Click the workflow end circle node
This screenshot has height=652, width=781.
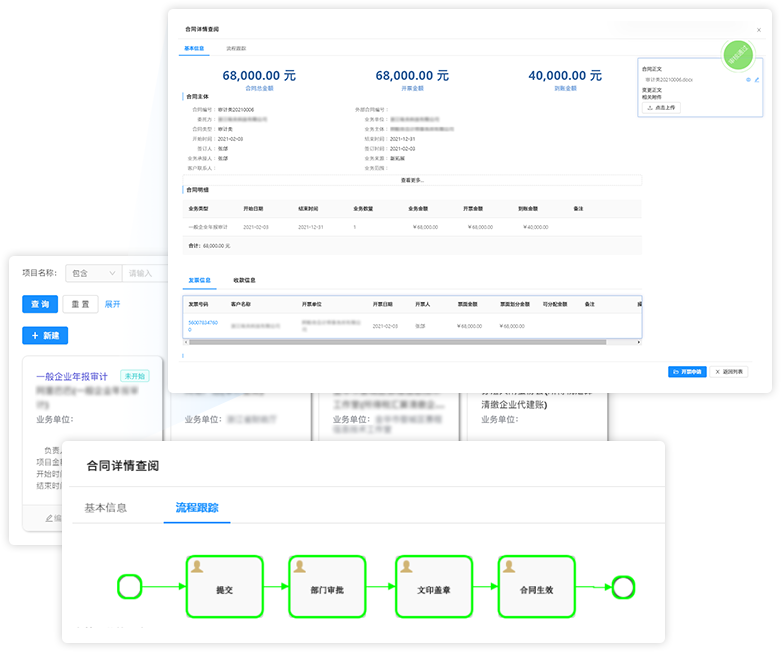pyautogui.click(x=624, y=587)
